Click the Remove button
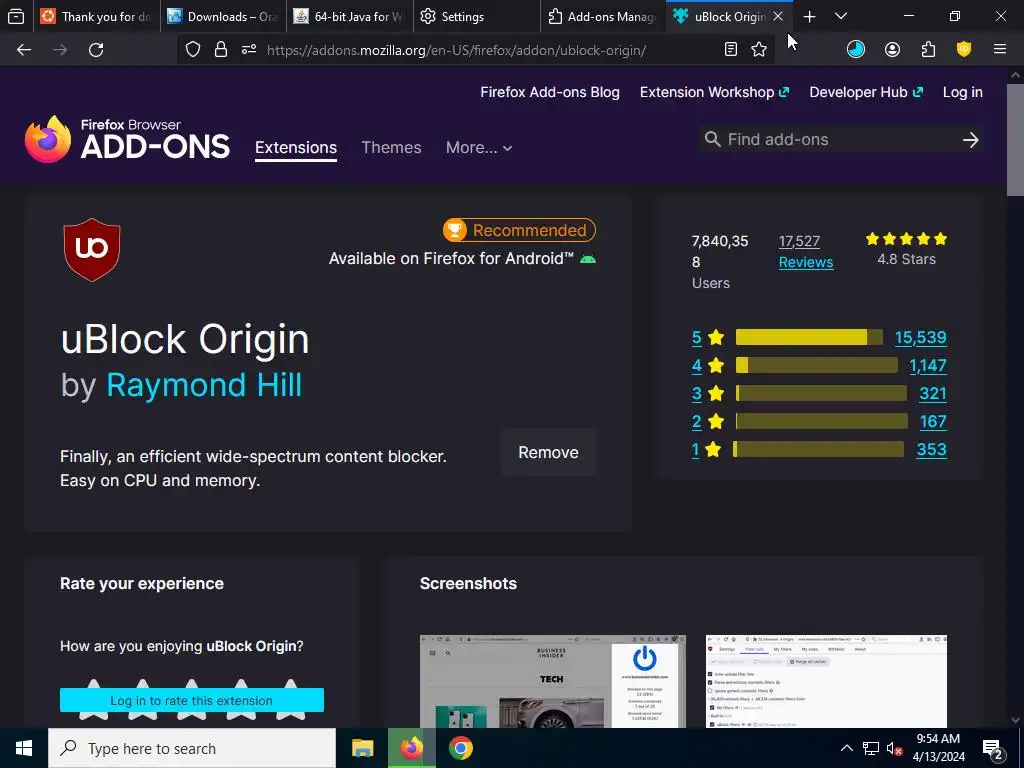1024x768 pixels. coord(548,453)
